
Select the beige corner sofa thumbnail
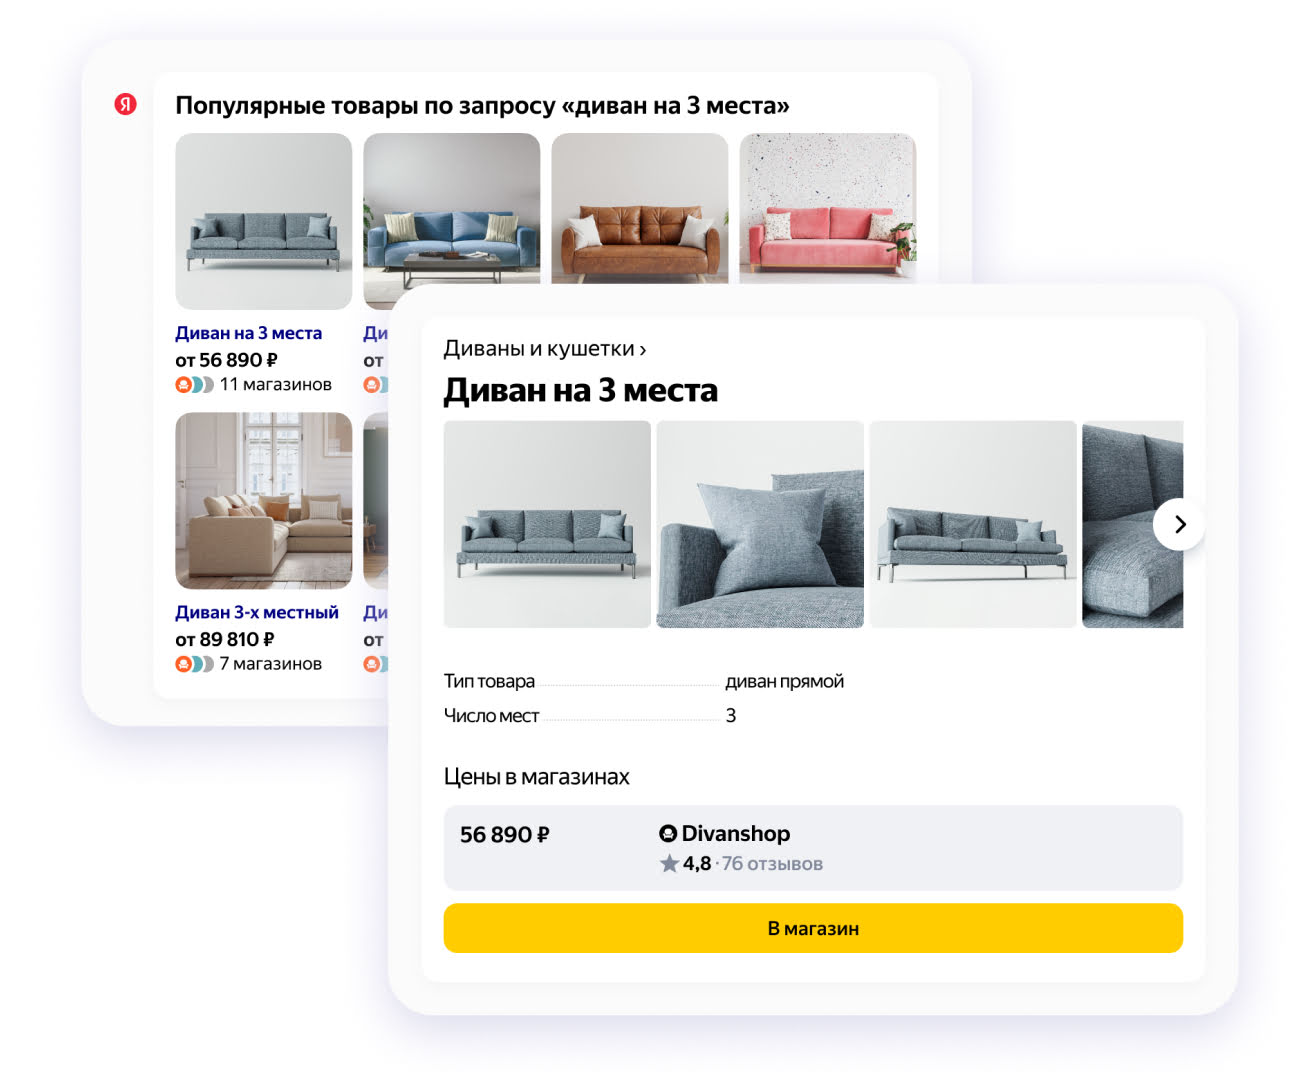tap(264, 501)
